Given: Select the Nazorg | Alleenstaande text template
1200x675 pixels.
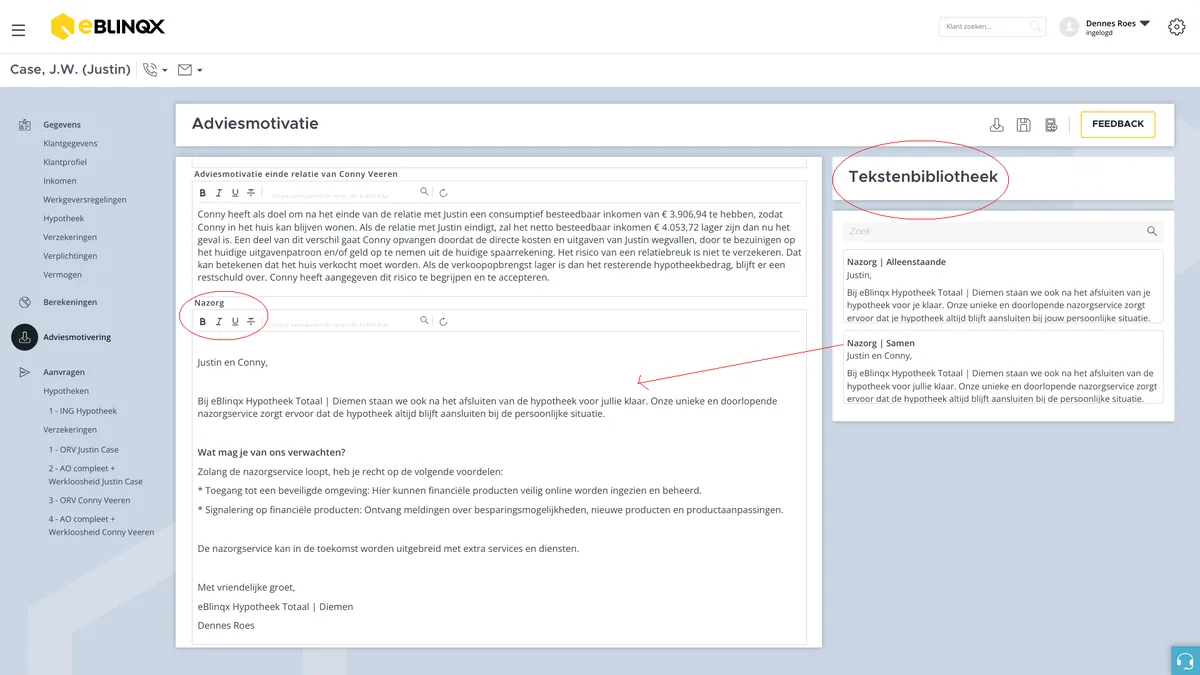Looking at the screenshot, I should pos(1003,287).
